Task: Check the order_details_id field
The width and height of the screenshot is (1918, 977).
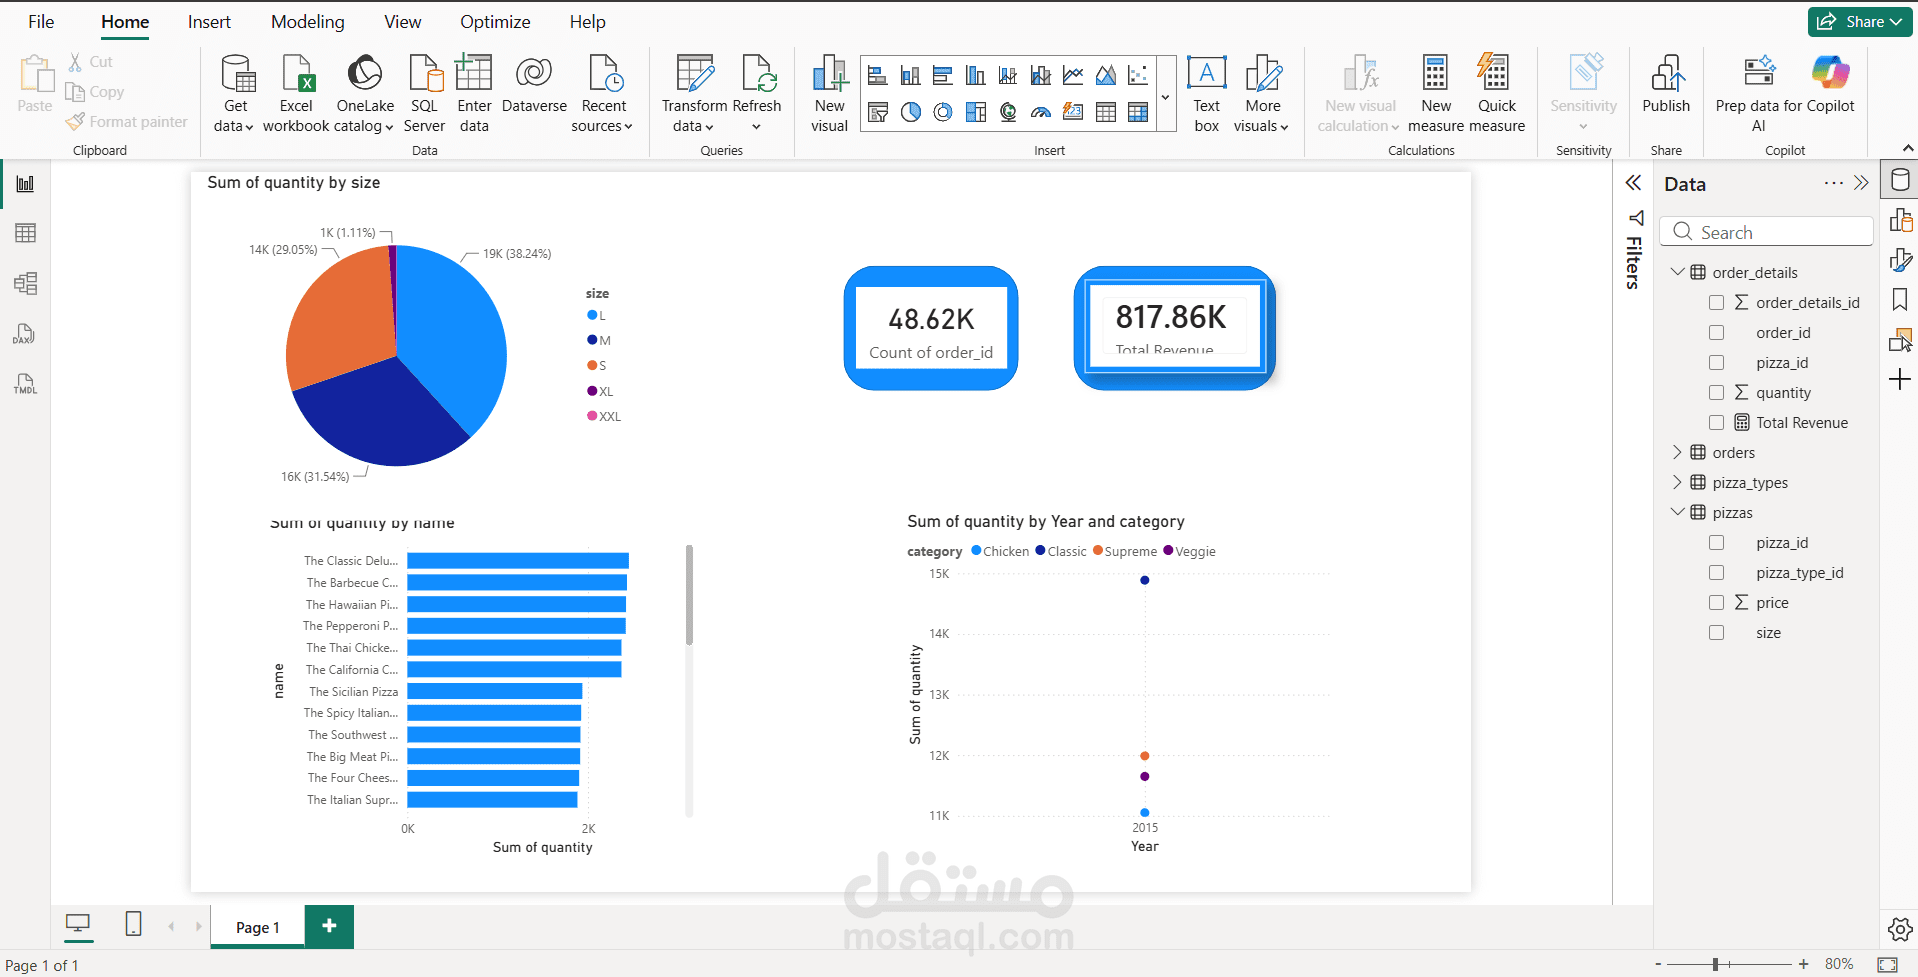Action: coord(1716,303)
